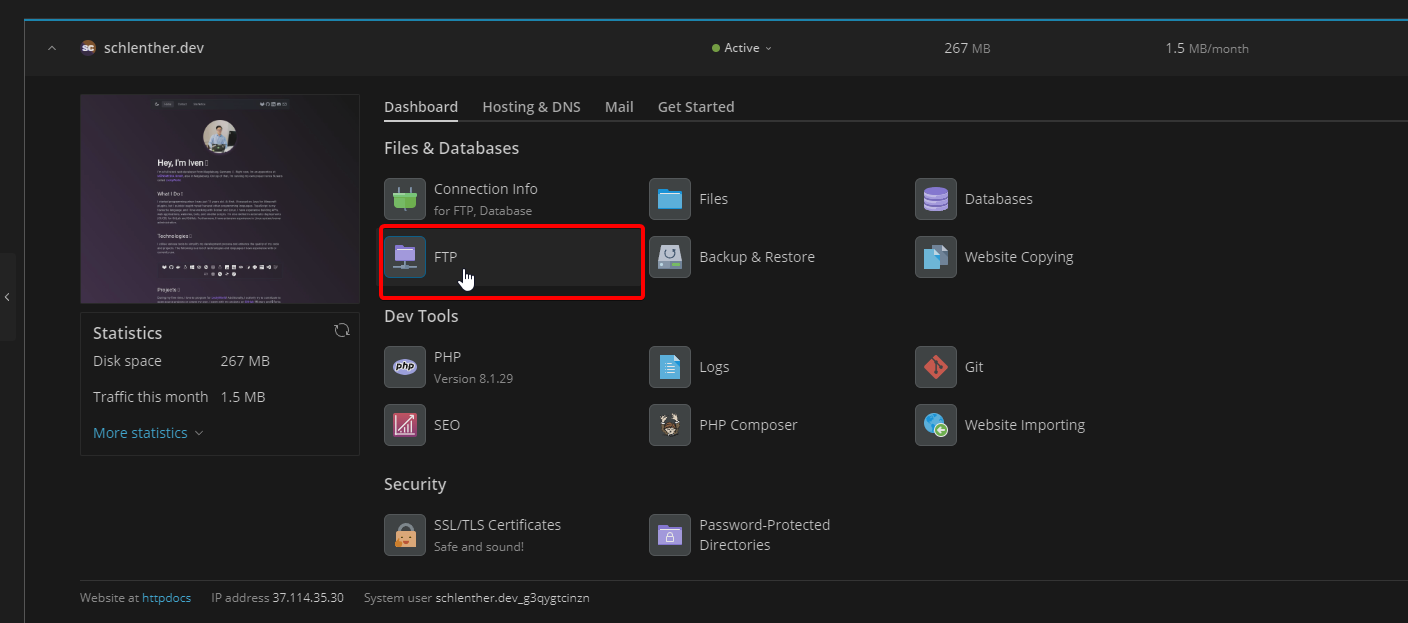Open Password-Protected Directories link
Screen dimensions: 1408x623
764,535
